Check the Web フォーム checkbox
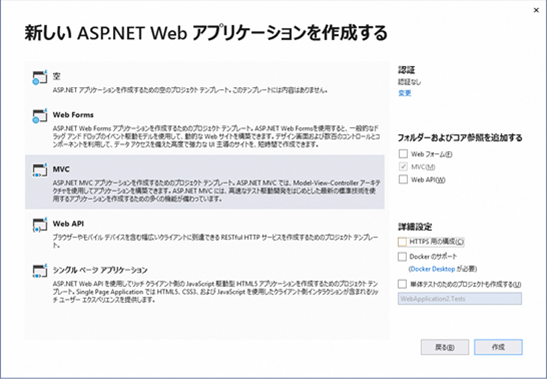This screenshot has width=547, height=379. (403, 154)
